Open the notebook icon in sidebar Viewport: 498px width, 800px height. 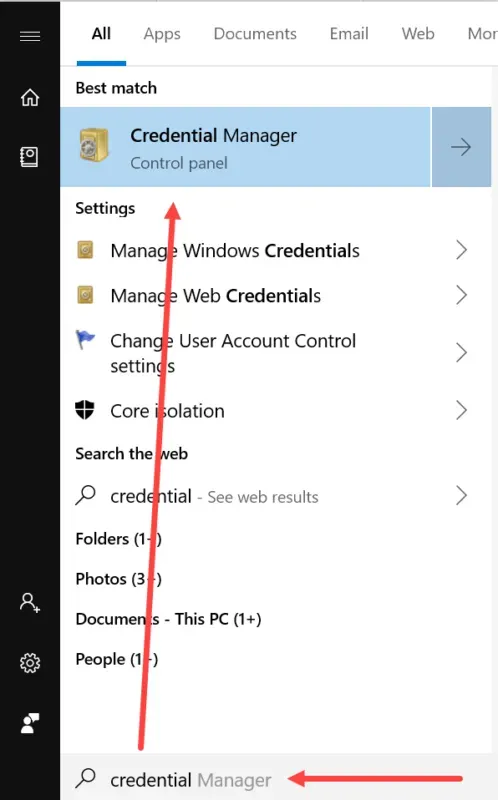point(29,157)
